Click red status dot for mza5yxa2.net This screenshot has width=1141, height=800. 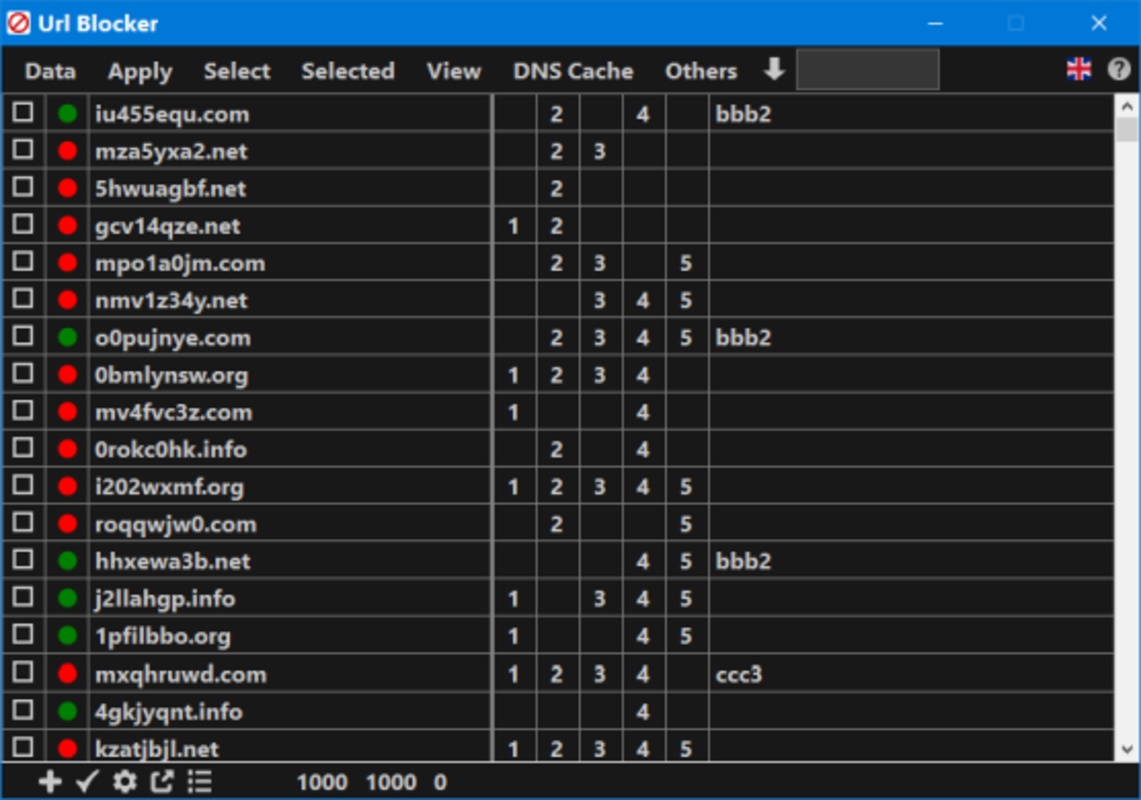[68, 151]
